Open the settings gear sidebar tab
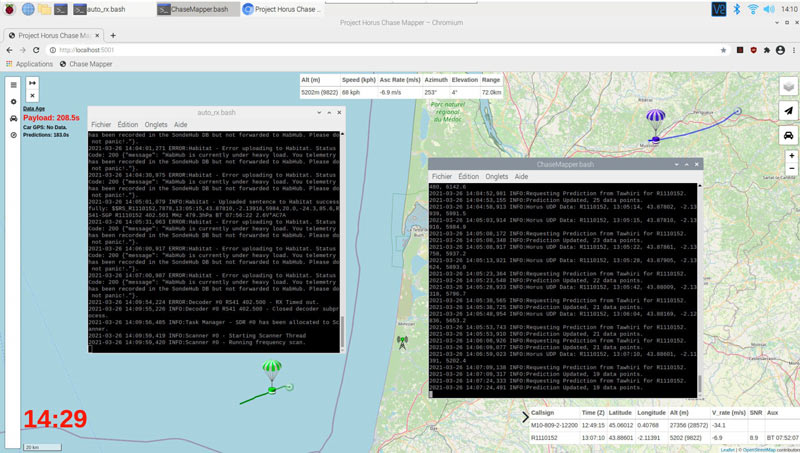The image size is (800, 453). point(14,102)
